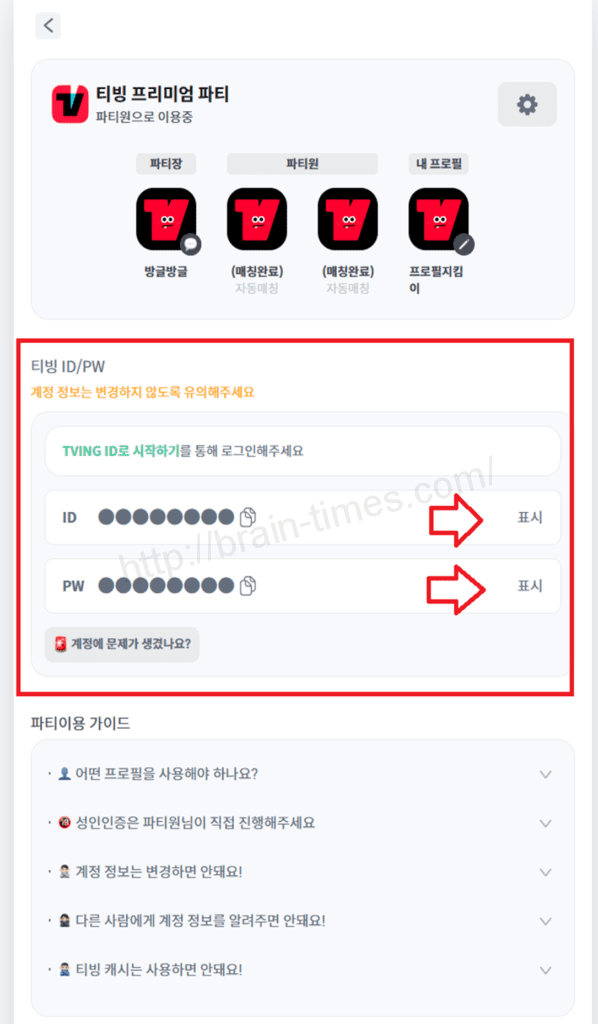598x1024 pixels.
Task: Tap the TVING logo beside party title
Action: (x=70, y=104)
